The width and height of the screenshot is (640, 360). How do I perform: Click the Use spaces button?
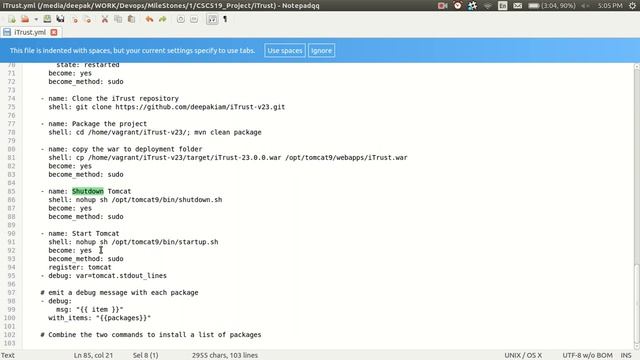click(x=284, y=51)
